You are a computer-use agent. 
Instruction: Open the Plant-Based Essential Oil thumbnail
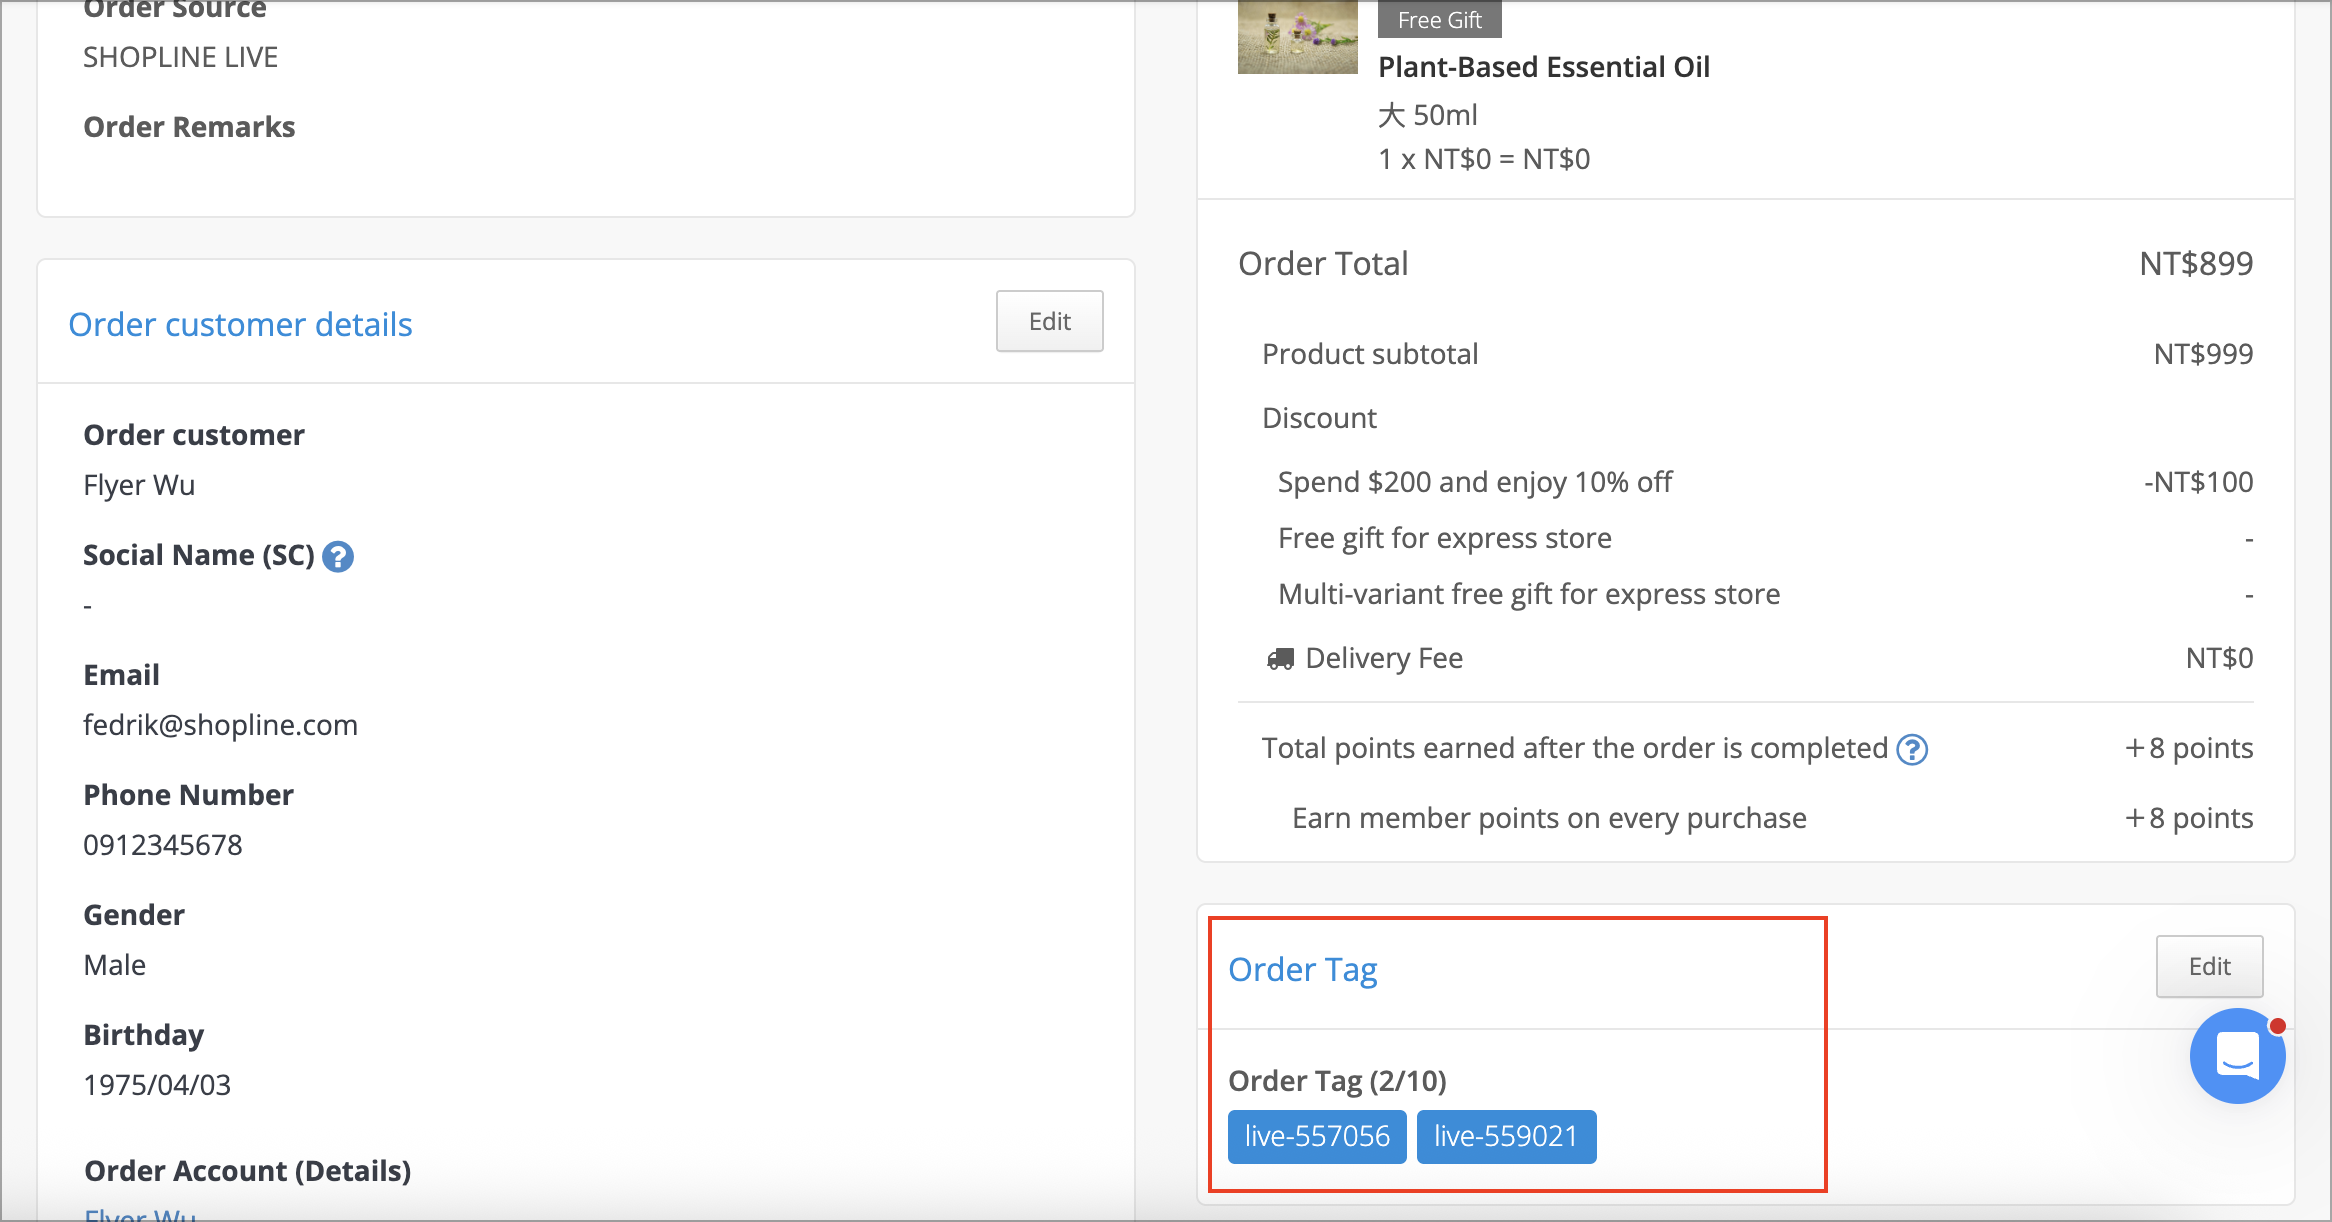[x=1297, y=37]
